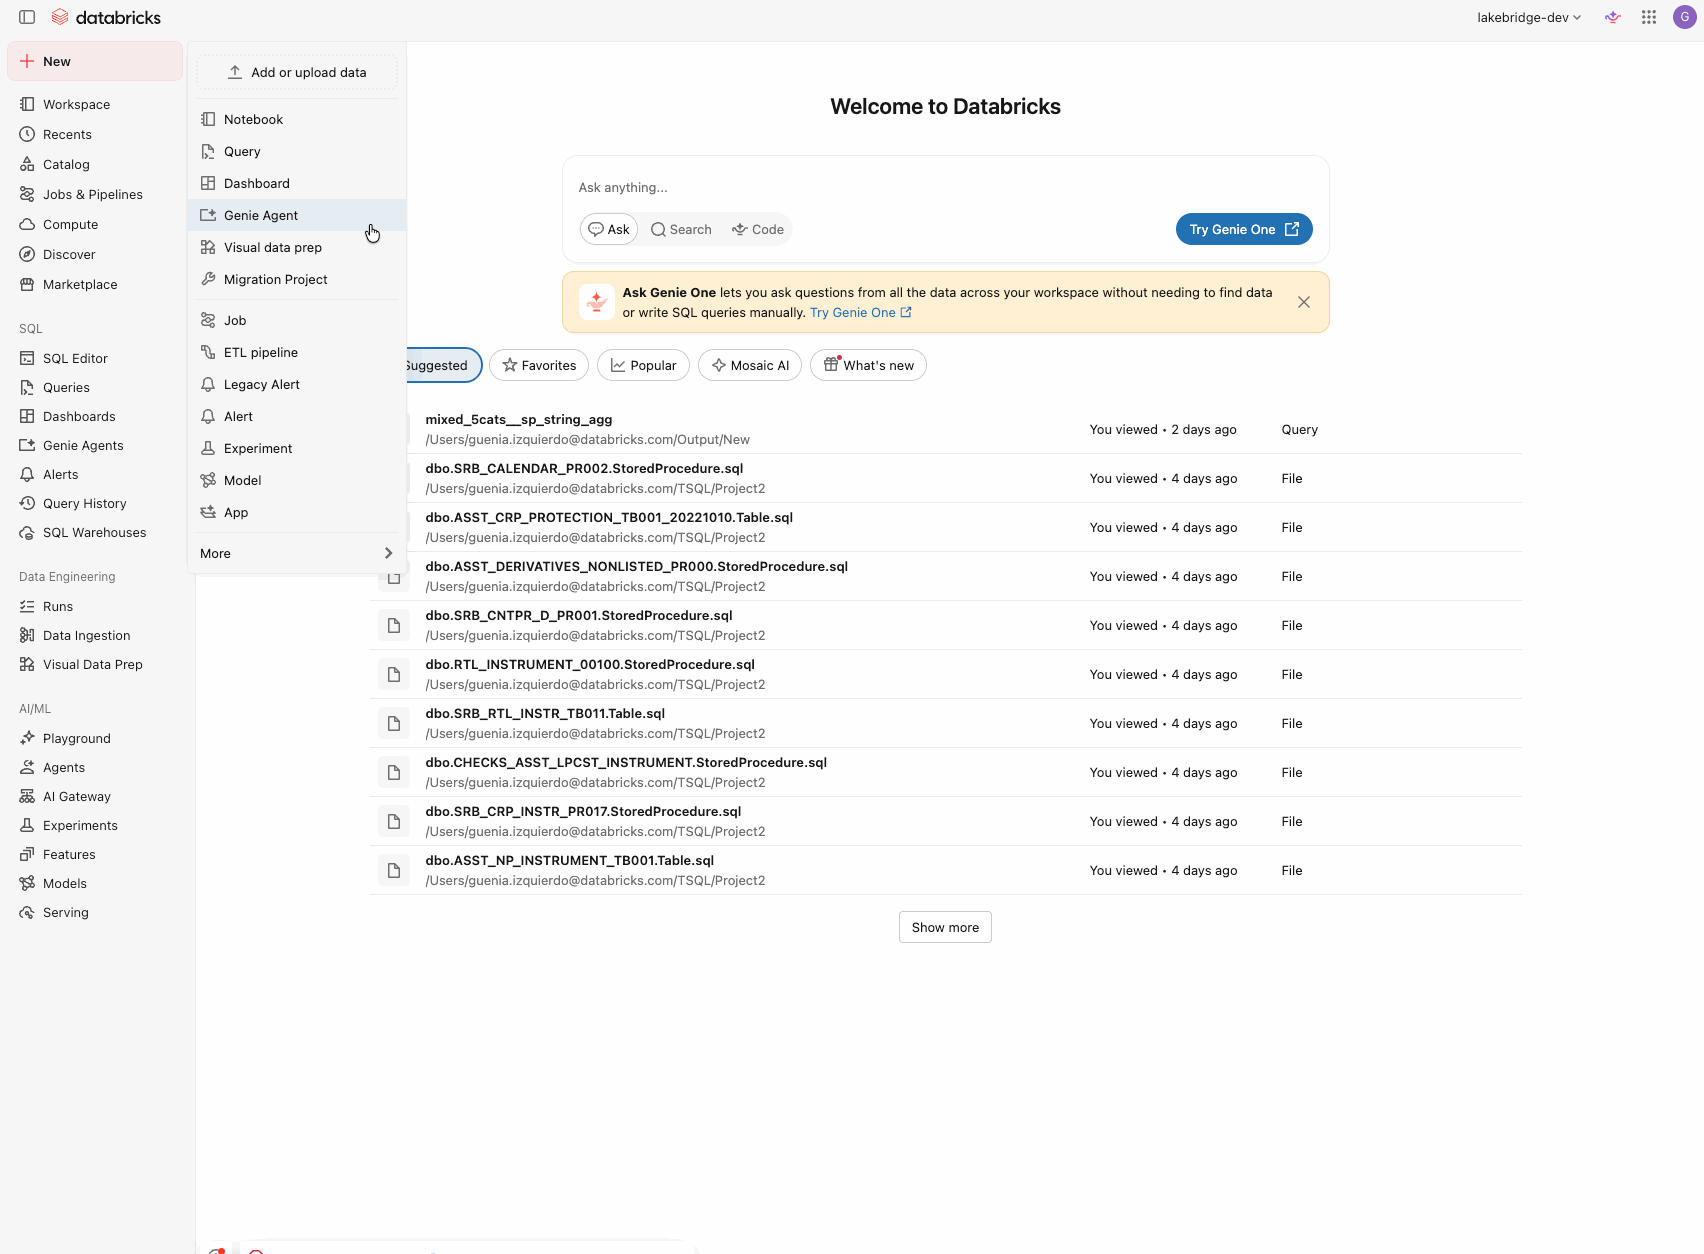This screenshot has width=1704, height=1254.
Task: Choose Visual data prep menu item
Action: [297, 247]
